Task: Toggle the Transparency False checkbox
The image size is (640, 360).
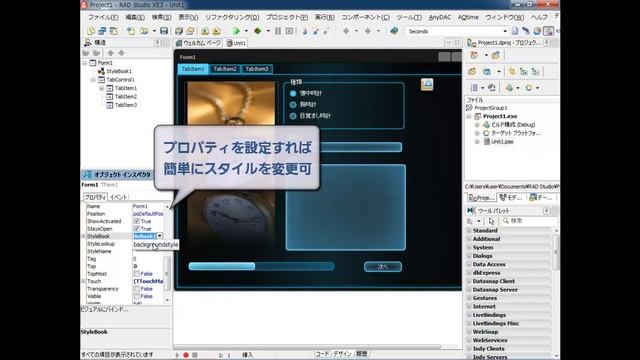Action: pos(137,289)
